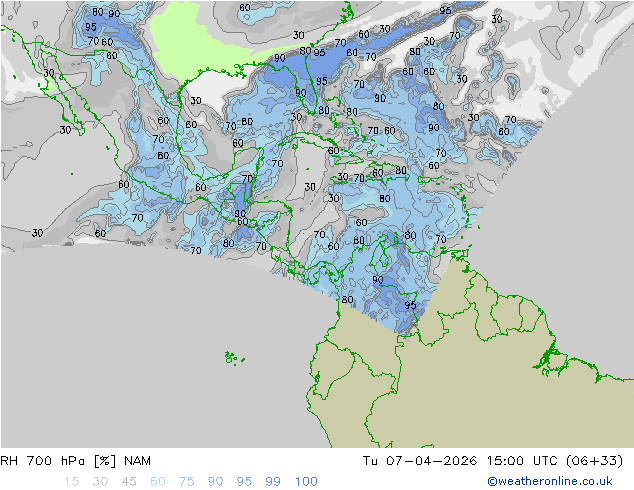Select legend value 15
Screen dimensions: 634x490
[x=72, y=482]
